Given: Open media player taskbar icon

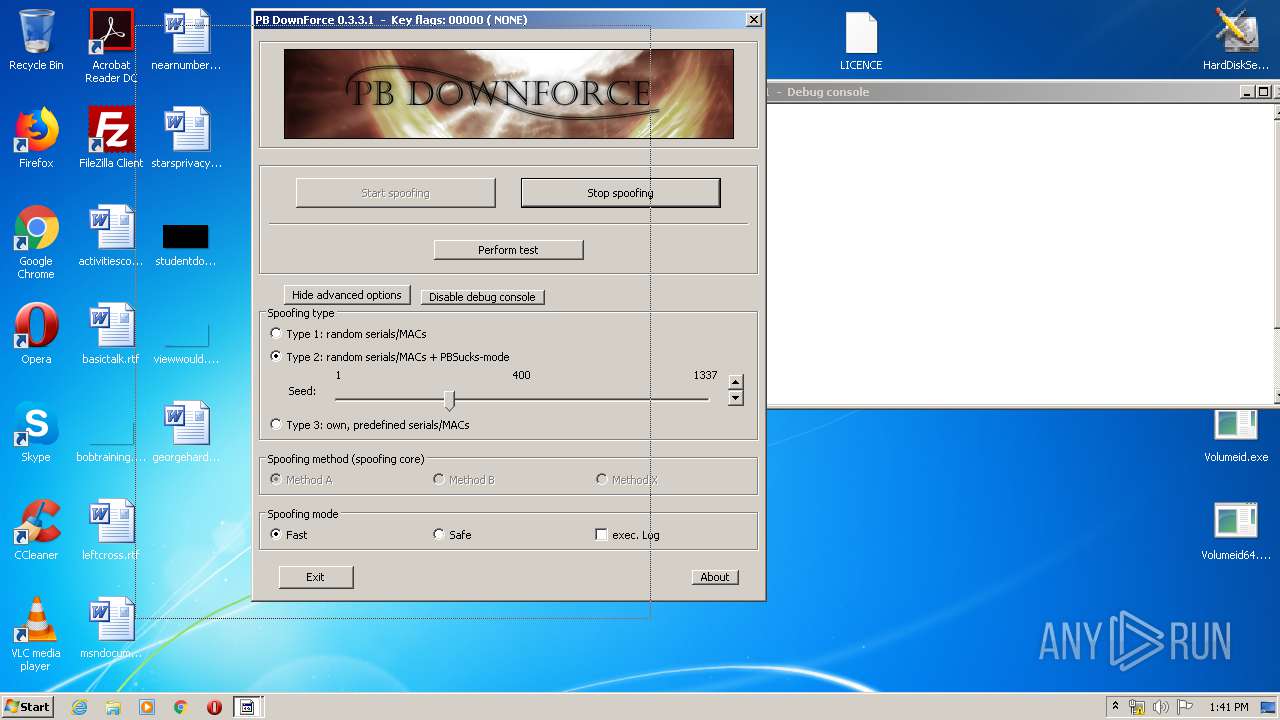Looking at the screenshot, I should click(147, 707).
